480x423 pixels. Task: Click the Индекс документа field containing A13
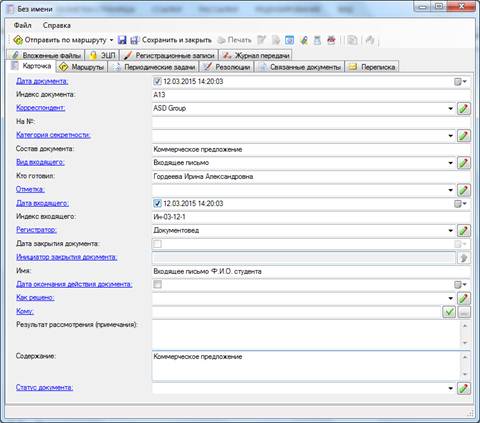click(311, 95)
